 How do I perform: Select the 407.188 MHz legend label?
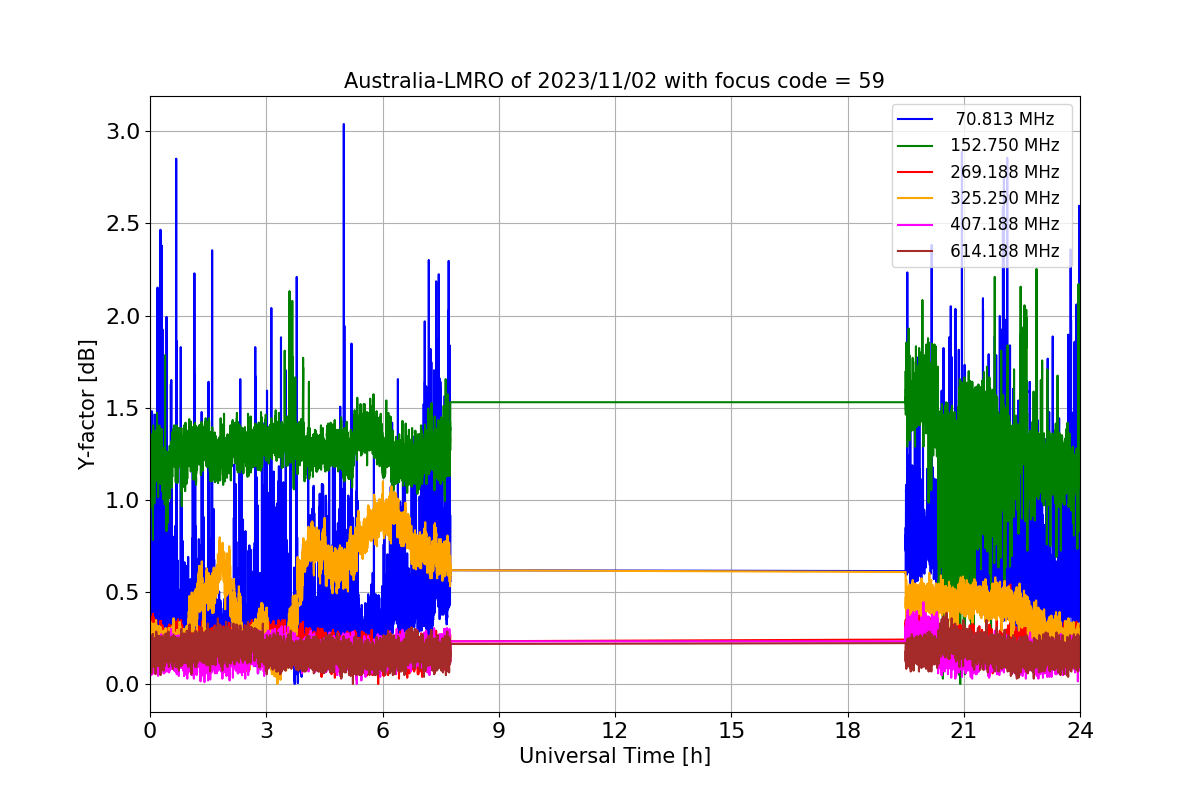tap(1005, 224)
